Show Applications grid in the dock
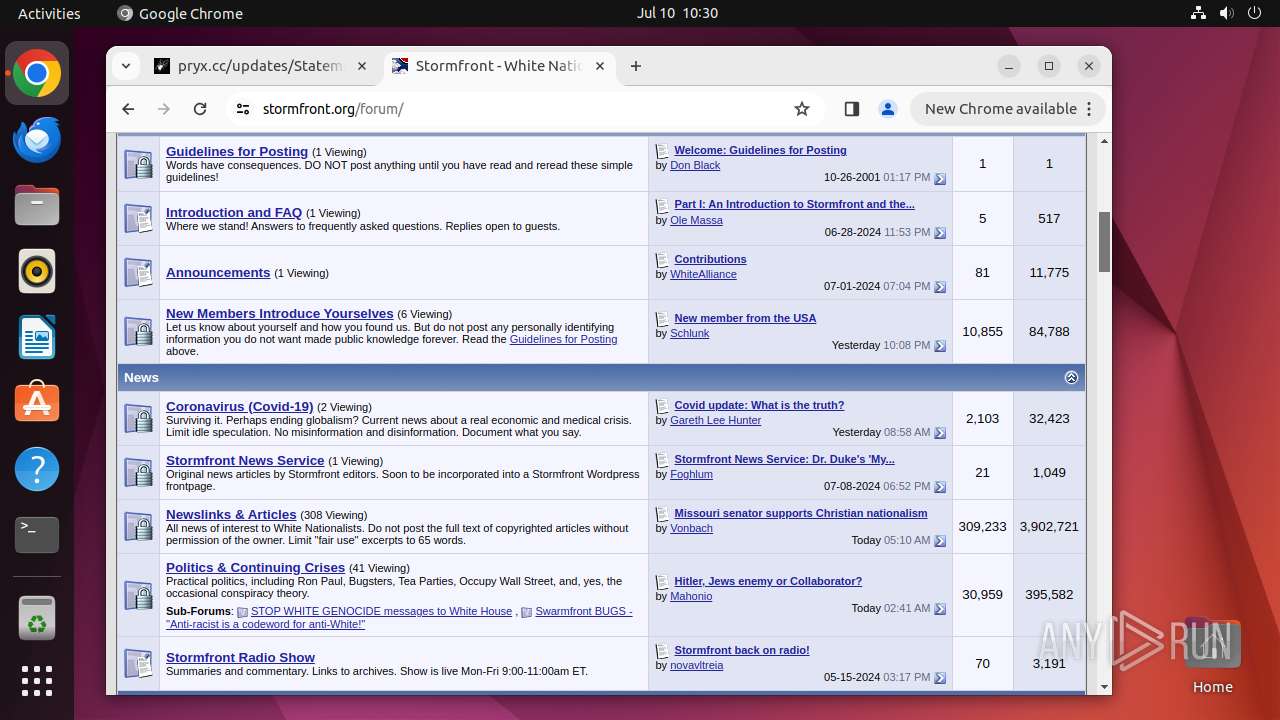Screen dimensions: 1280x720 [37, 681]
